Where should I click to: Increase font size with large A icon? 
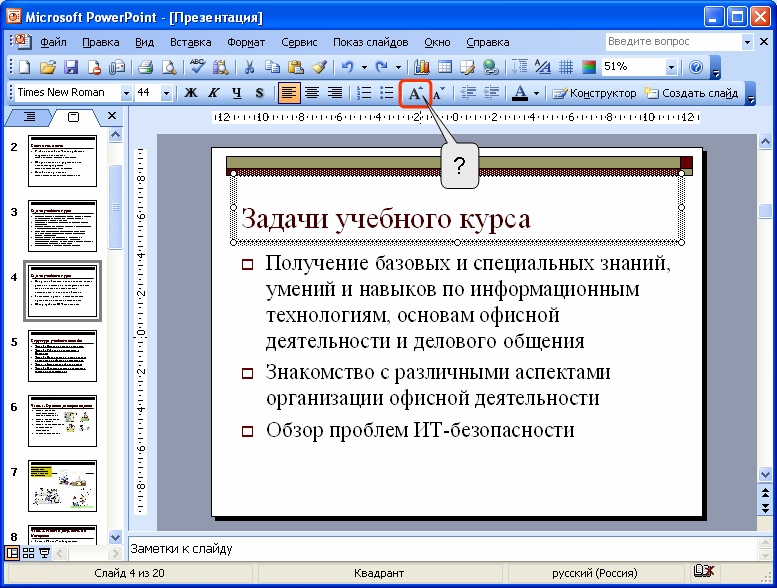(415, 93)
